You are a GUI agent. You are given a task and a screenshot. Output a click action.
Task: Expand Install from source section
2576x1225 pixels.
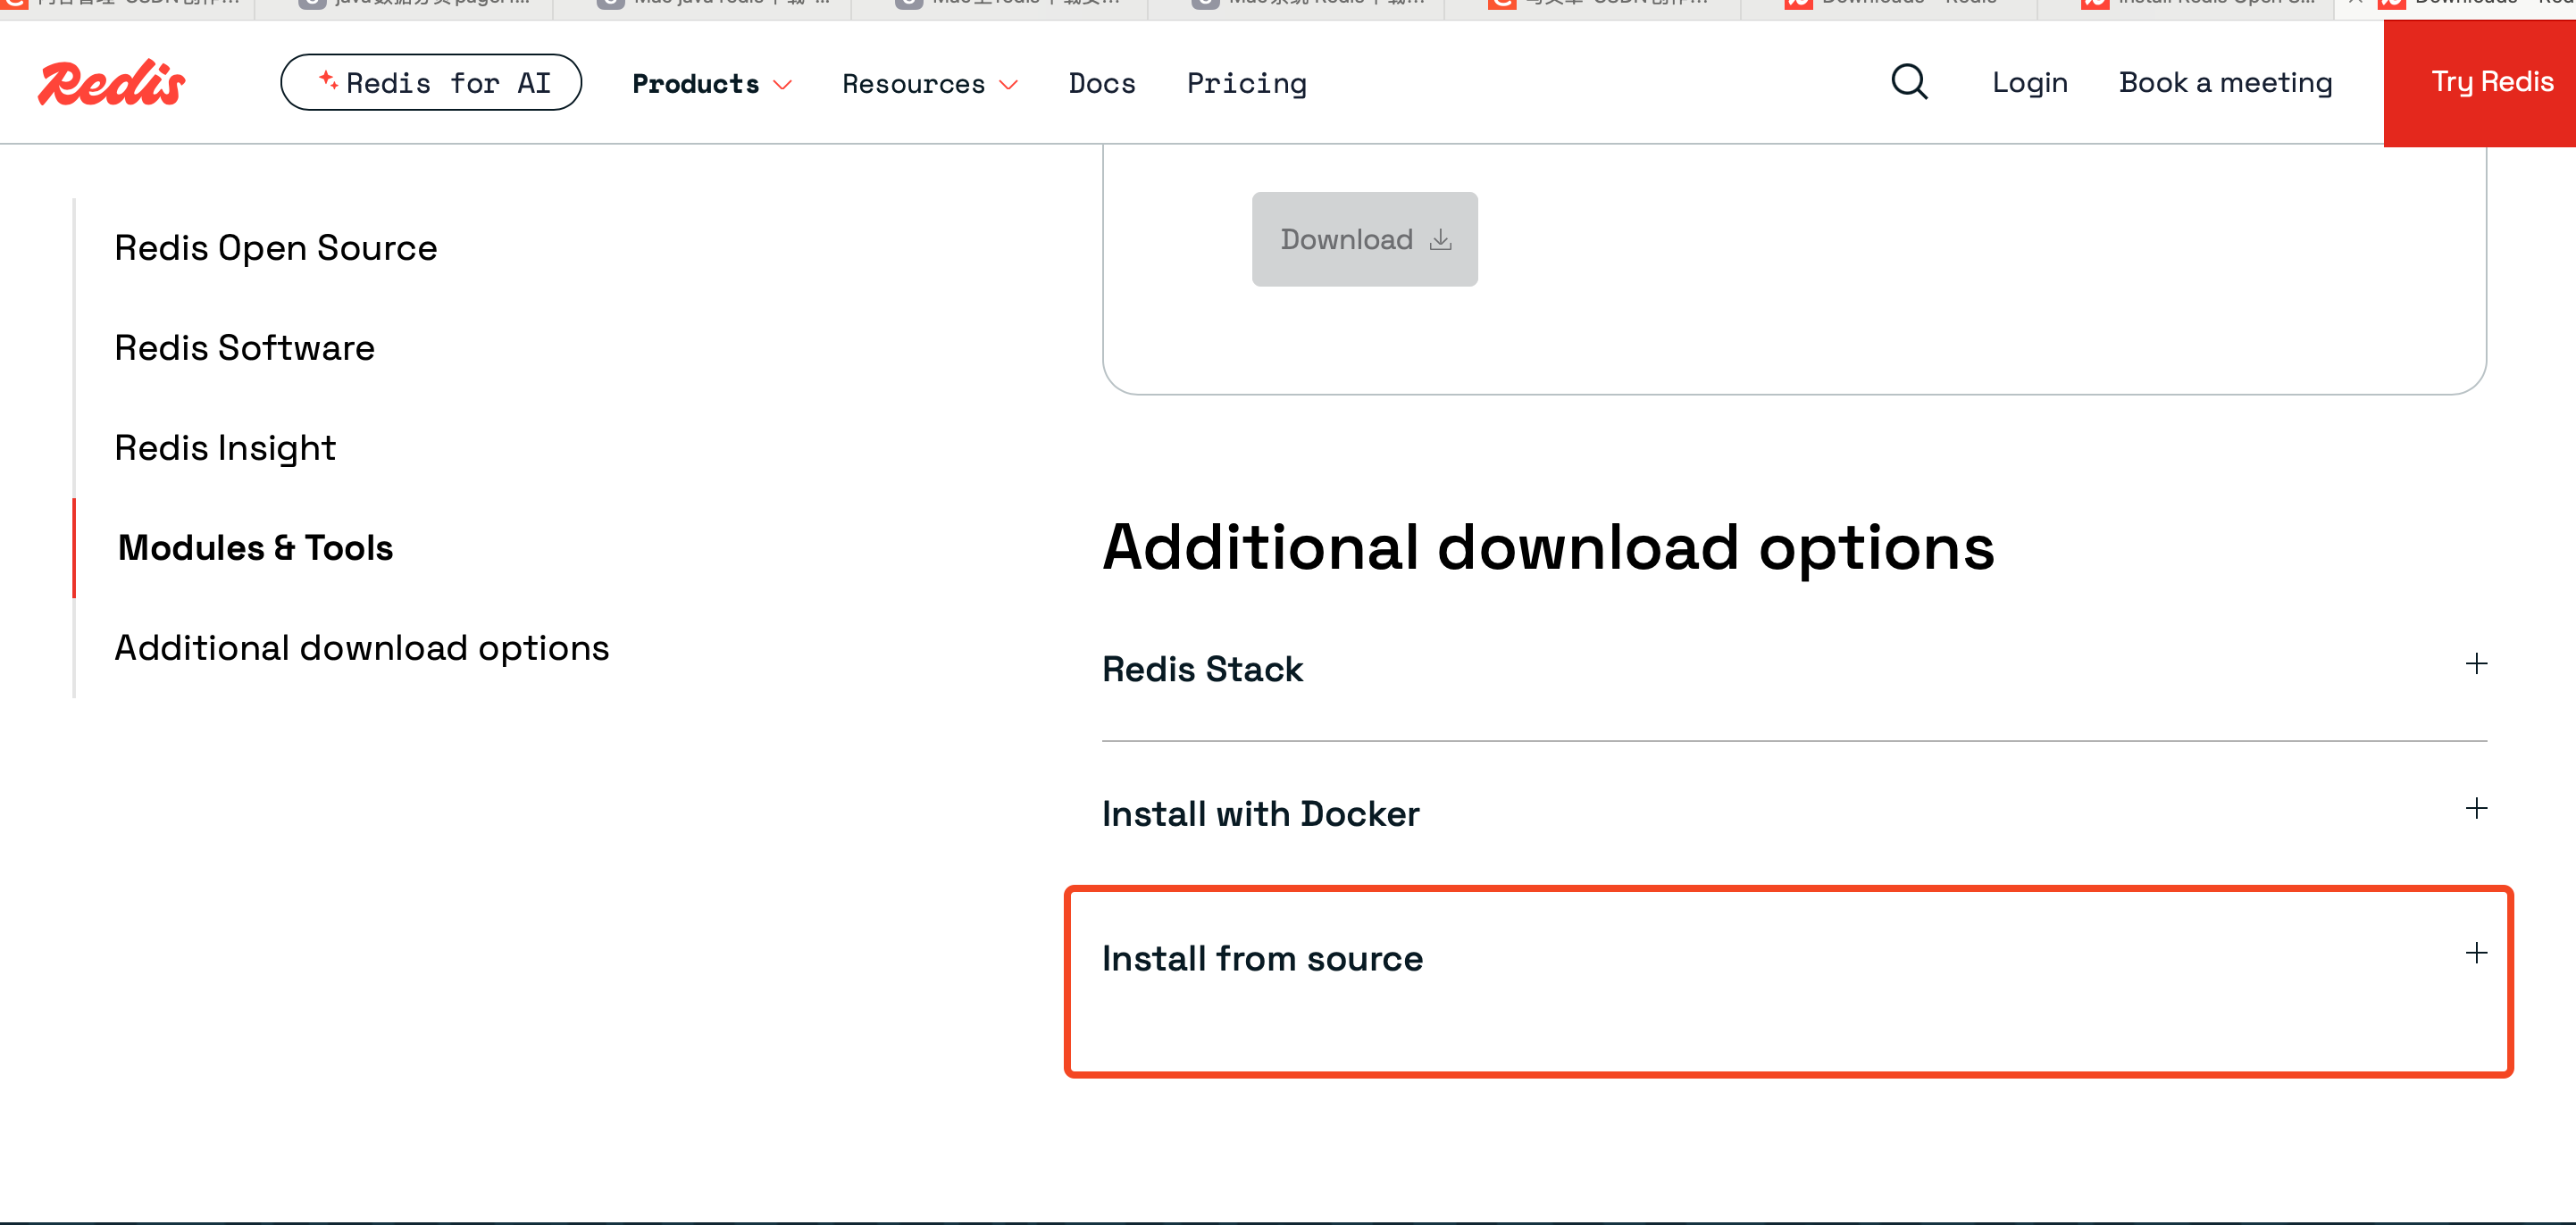coord(1262,959)
